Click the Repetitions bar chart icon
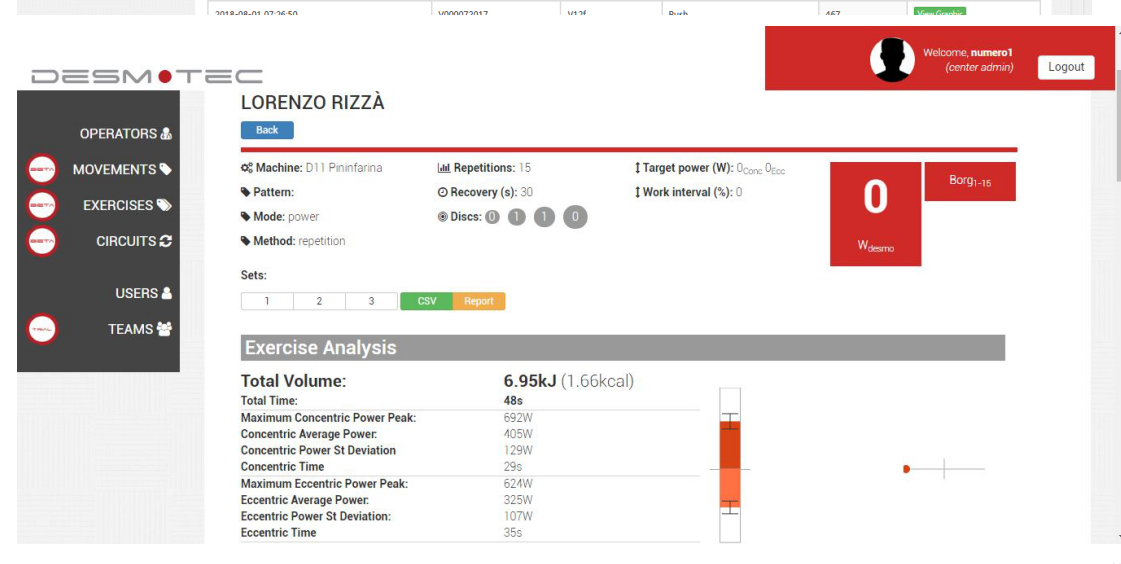The image size is (1121, 564). coord(444,168)
